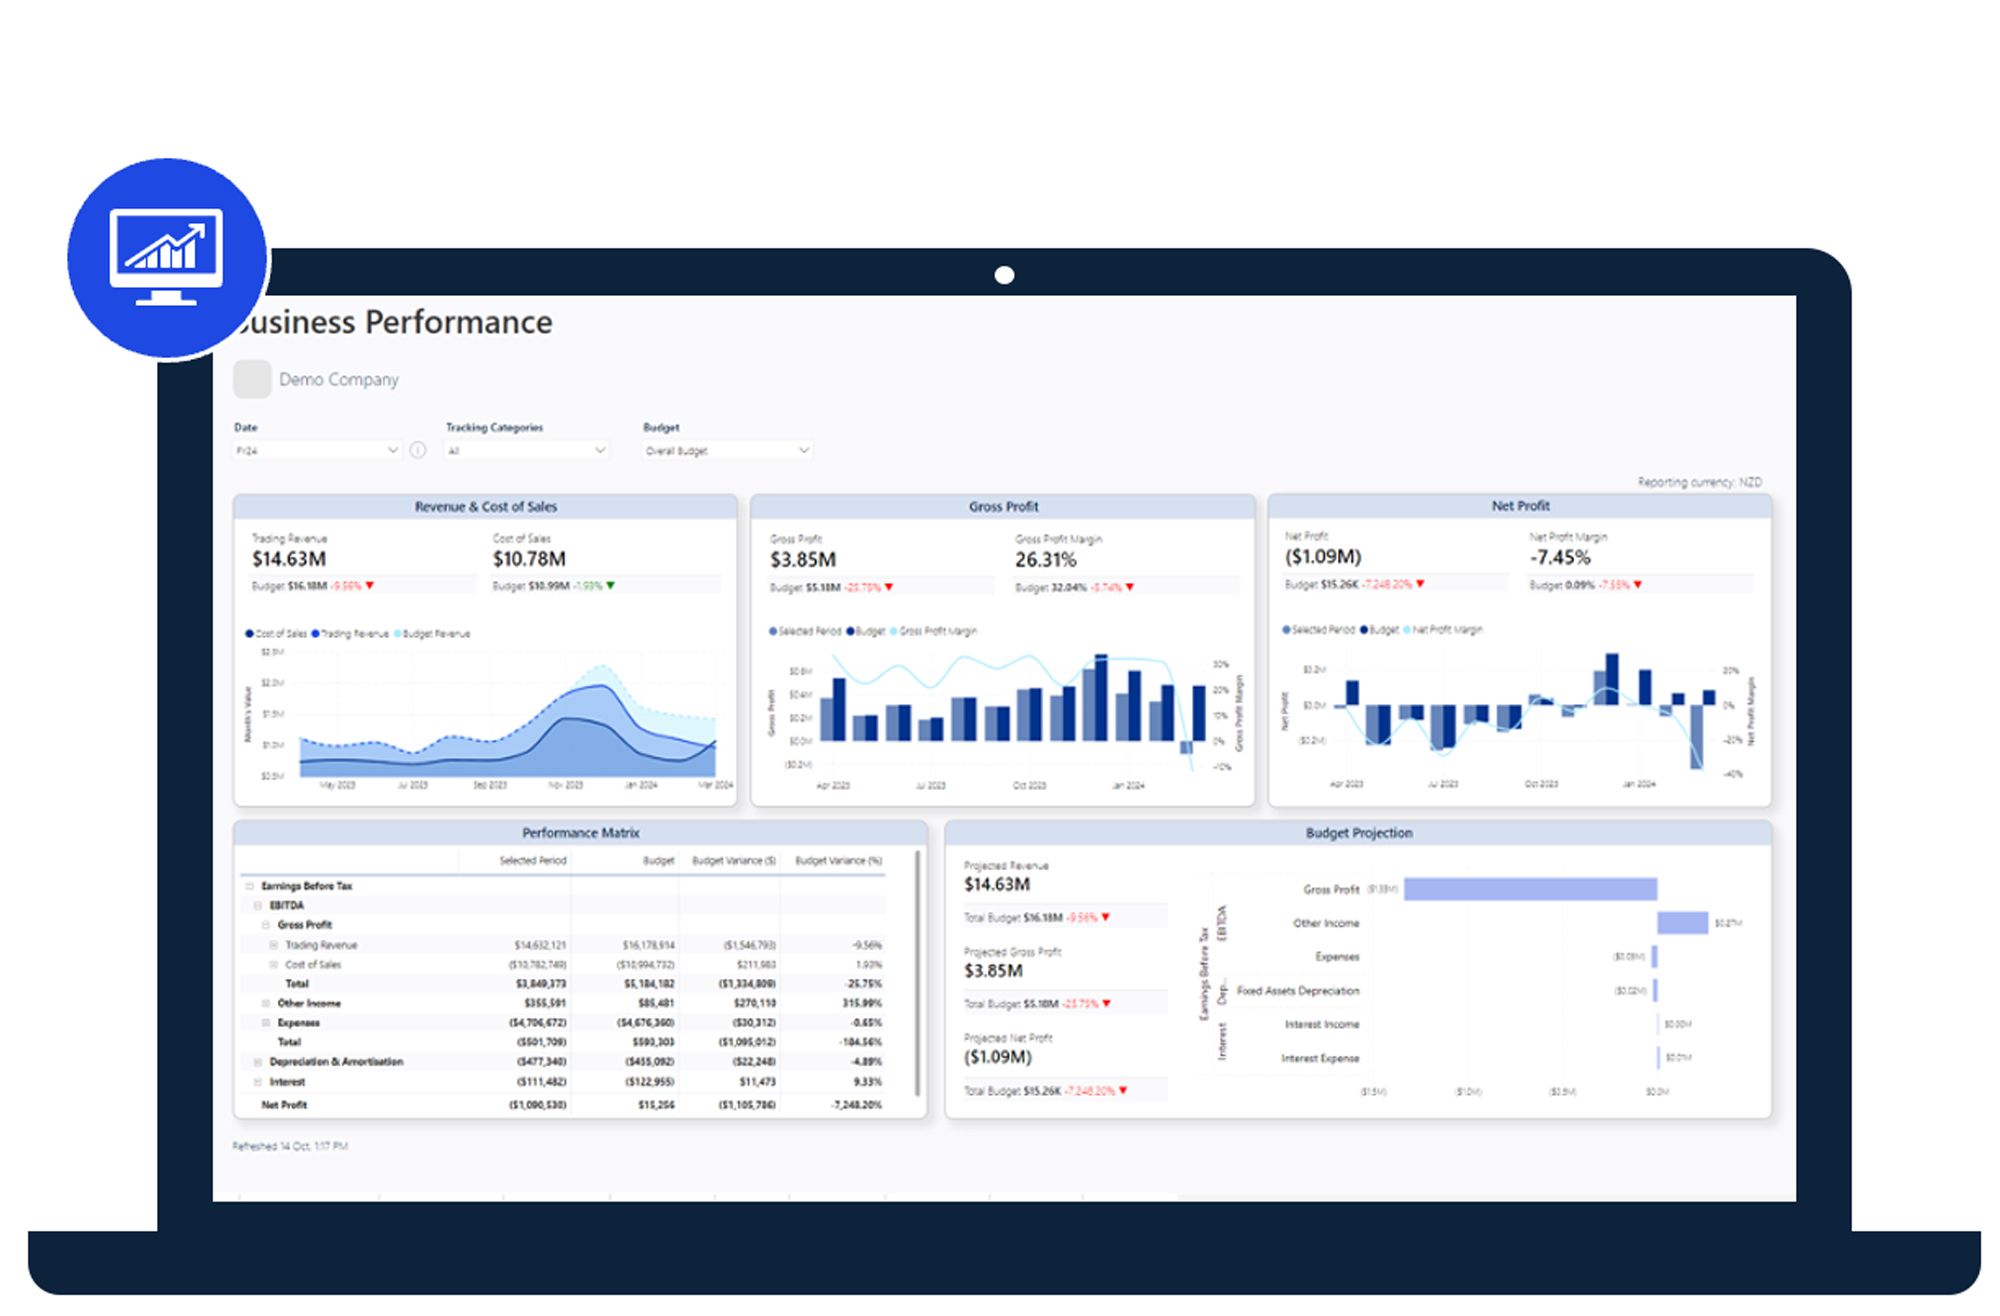Open the Tracking Categories dropdown
The height and width of the screenshot is (1316, 2000).
pos(526,451)
